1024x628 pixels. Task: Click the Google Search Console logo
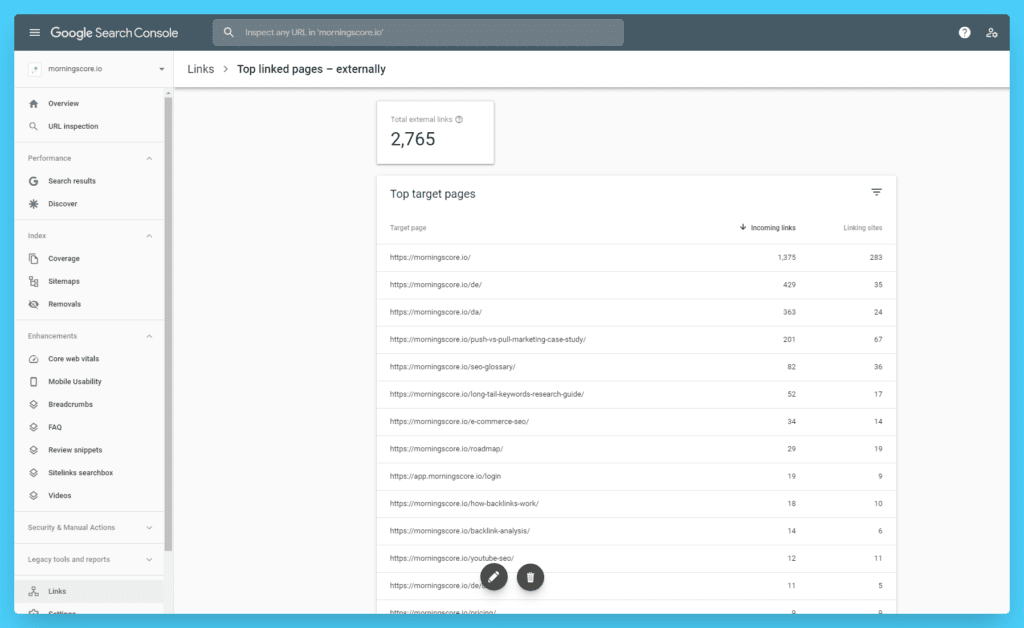pos(114,33)
